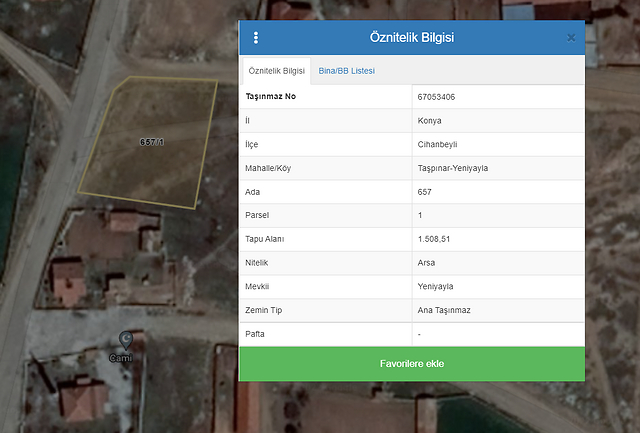Select the Ada value 657
This screenshot has height=433, width=640.
tap(425, 191)
